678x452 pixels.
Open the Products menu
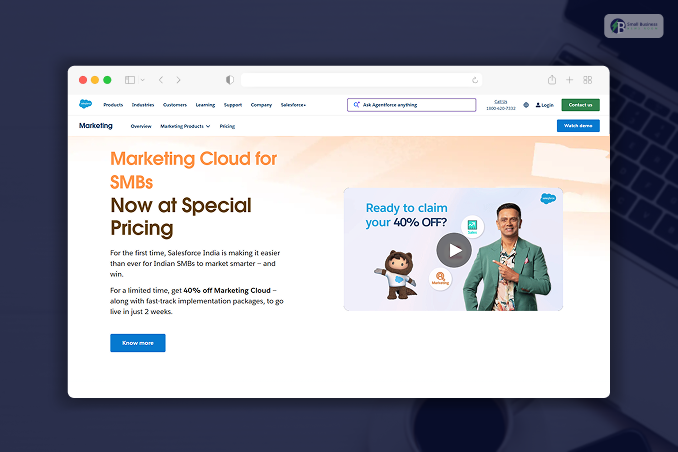(x=113, y=105)
